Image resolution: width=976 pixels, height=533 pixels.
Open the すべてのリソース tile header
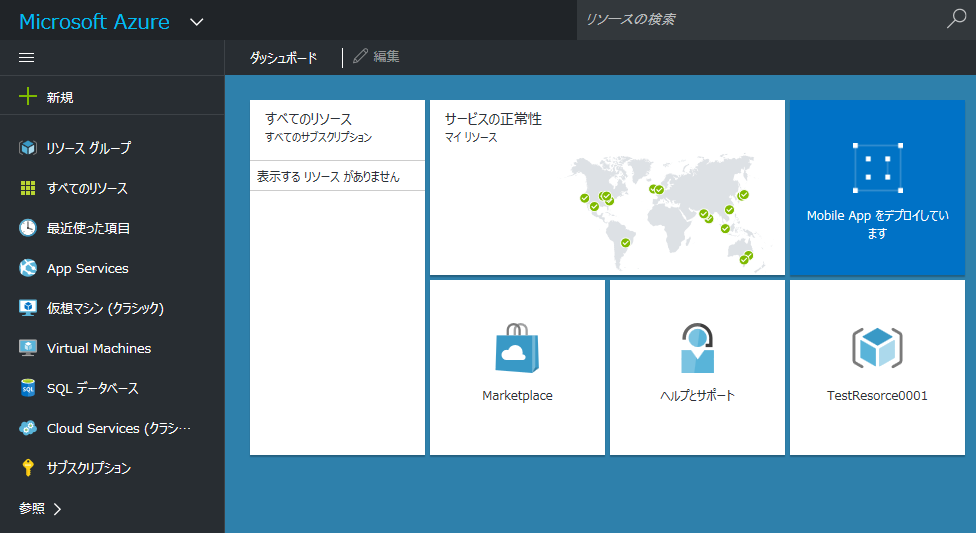(308, 119)
